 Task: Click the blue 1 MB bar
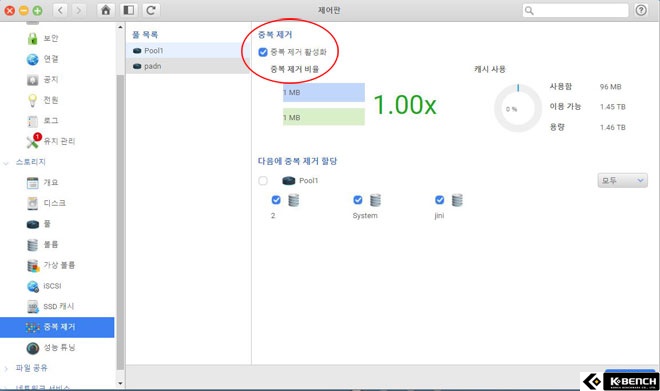(324, 93)
